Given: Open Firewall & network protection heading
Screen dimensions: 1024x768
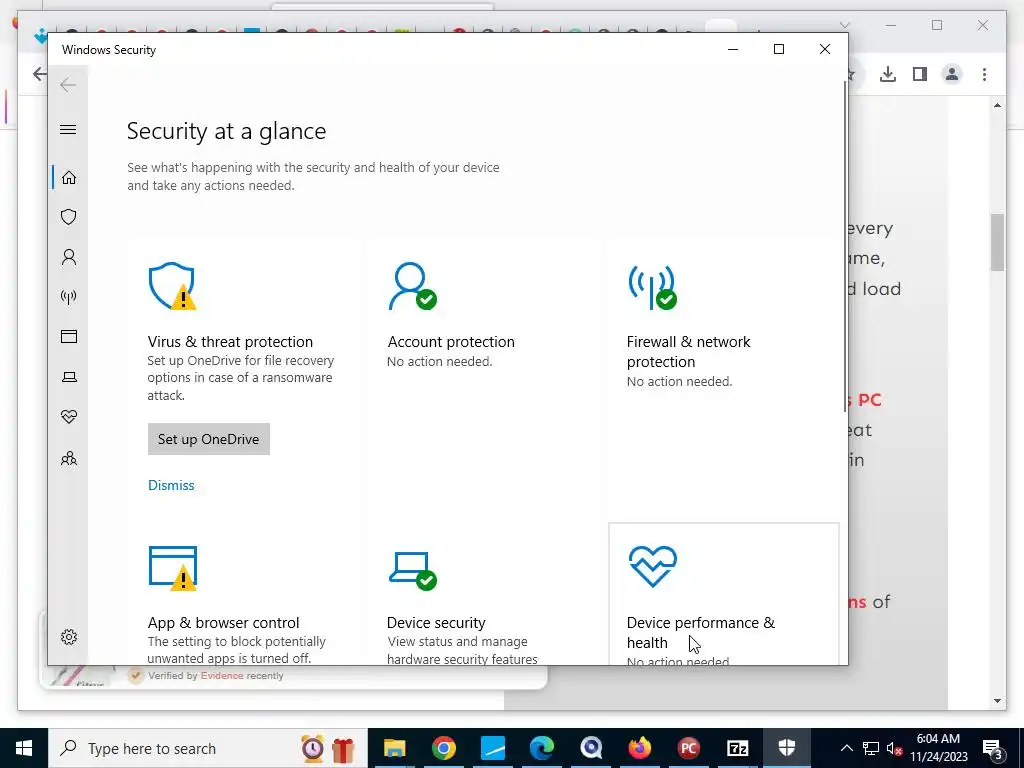Looking at the screenshot, I should click(x=688, y=351).
